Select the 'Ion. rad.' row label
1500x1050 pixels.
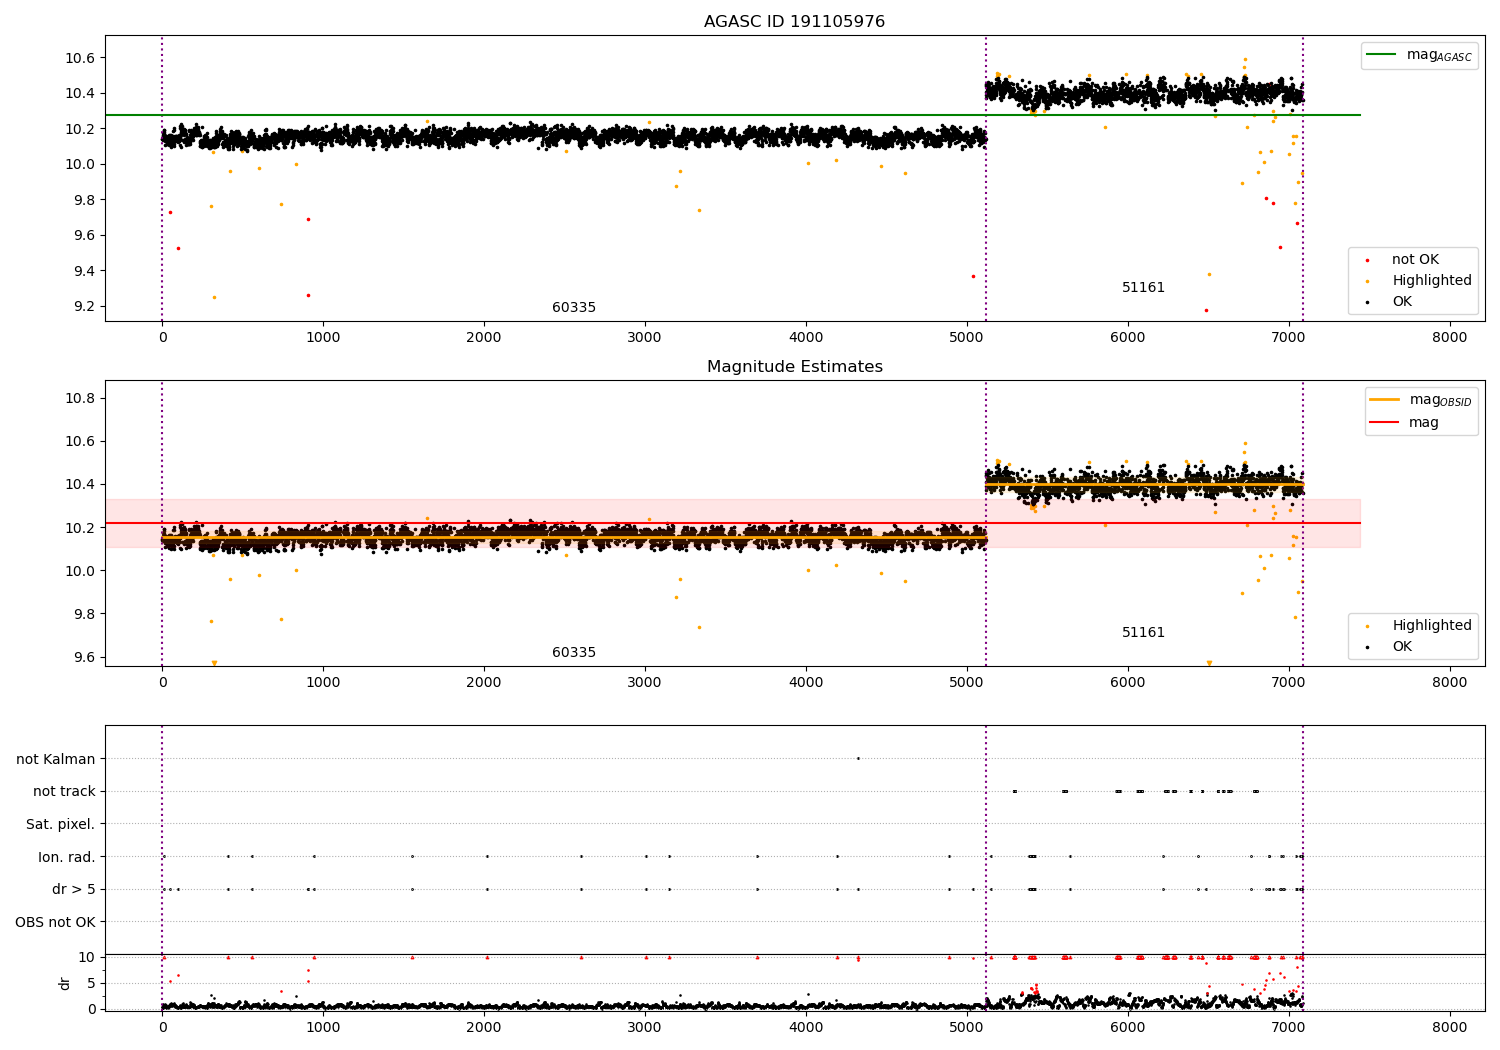tap(67, 857)
